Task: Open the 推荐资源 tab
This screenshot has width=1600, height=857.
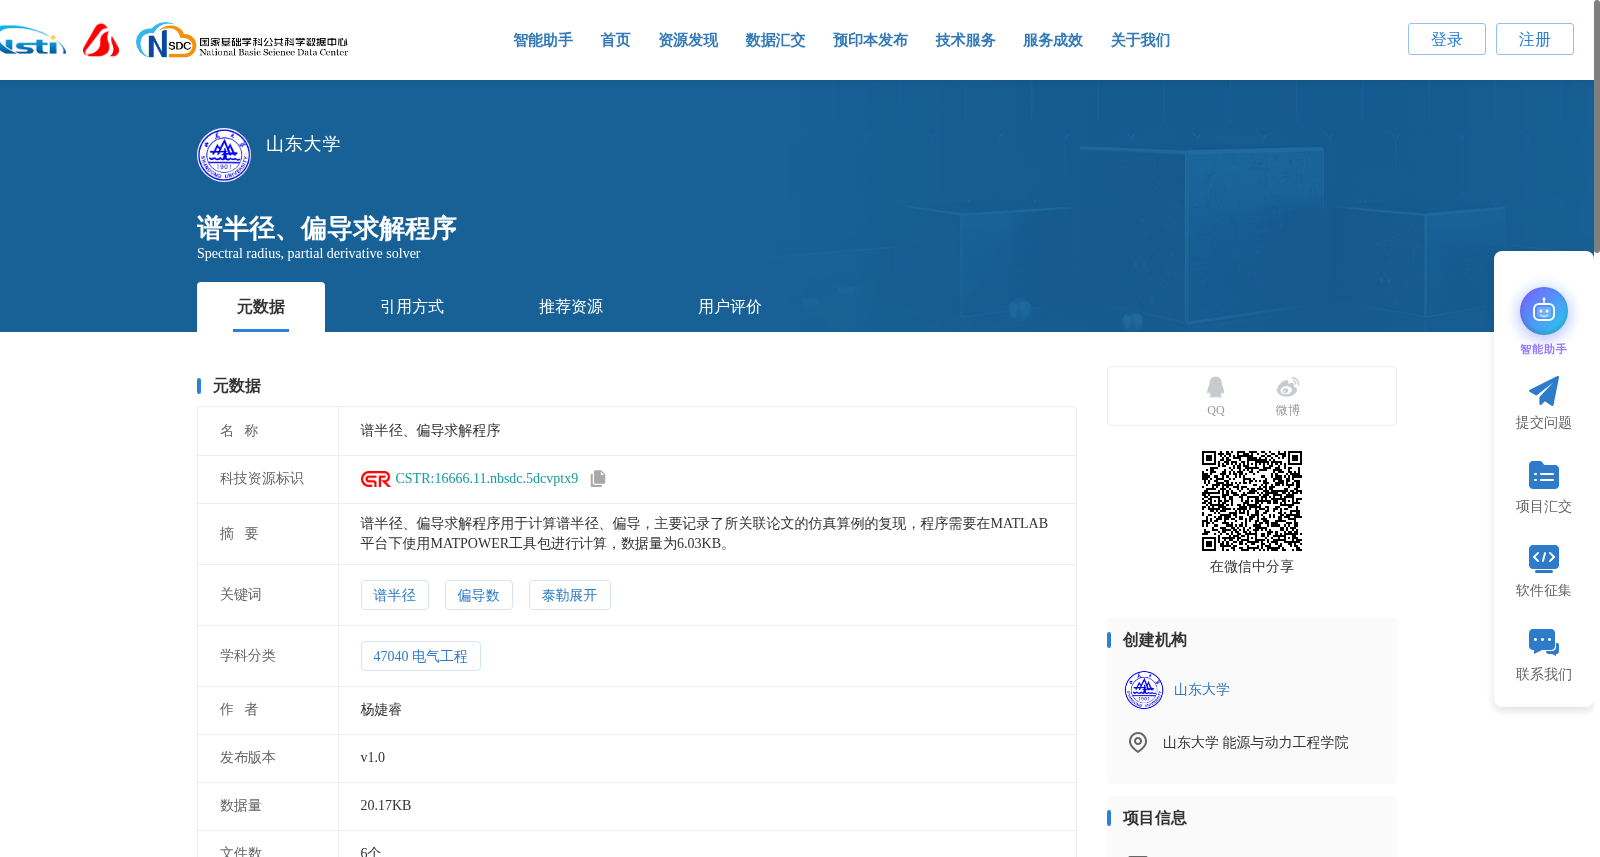Action: (571, 307)
